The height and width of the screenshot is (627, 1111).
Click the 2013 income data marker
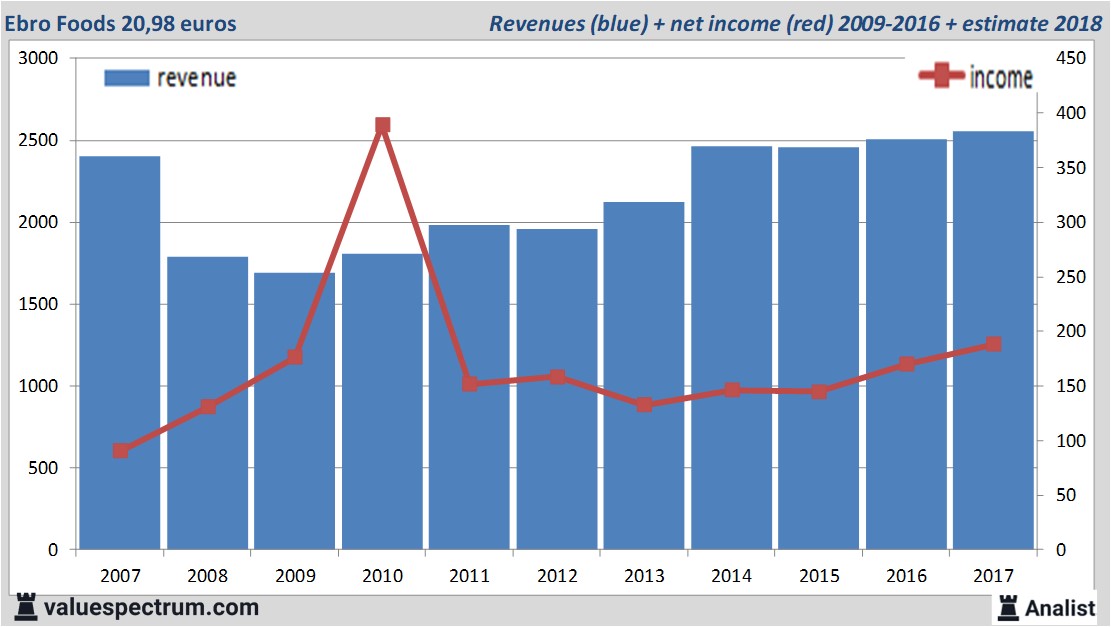pyautogui.click(x=644, y=405)
